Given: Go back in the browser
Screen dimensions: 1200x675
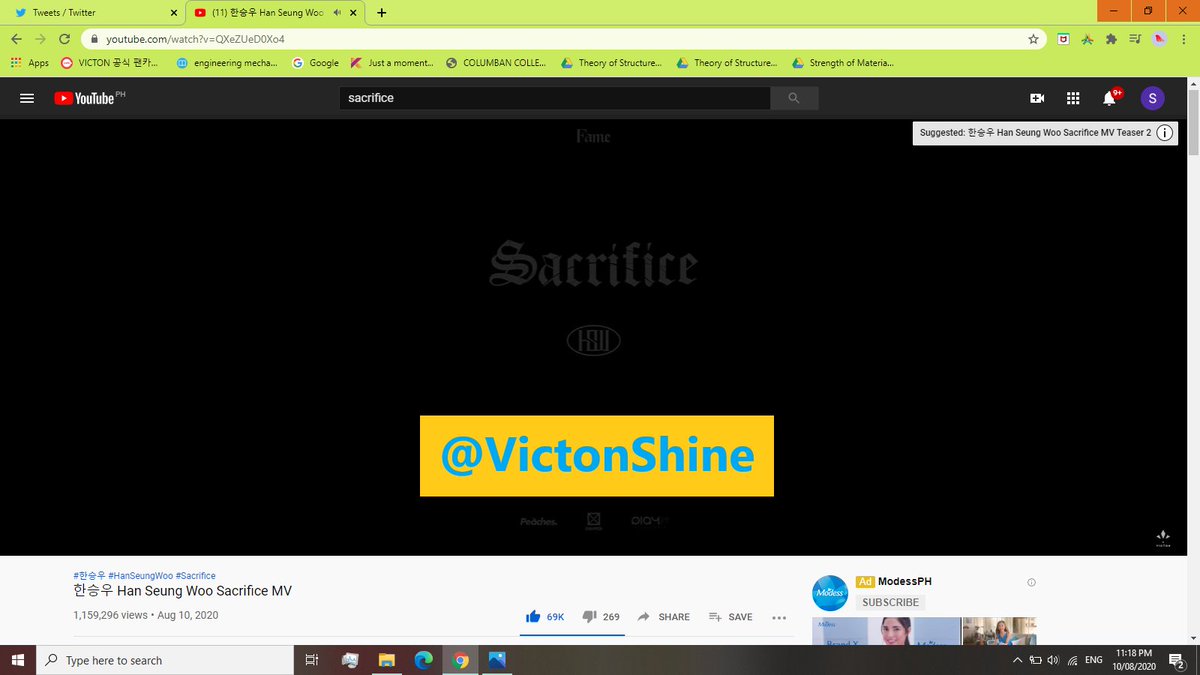Looking at the screenshot, I should point(16,39).
